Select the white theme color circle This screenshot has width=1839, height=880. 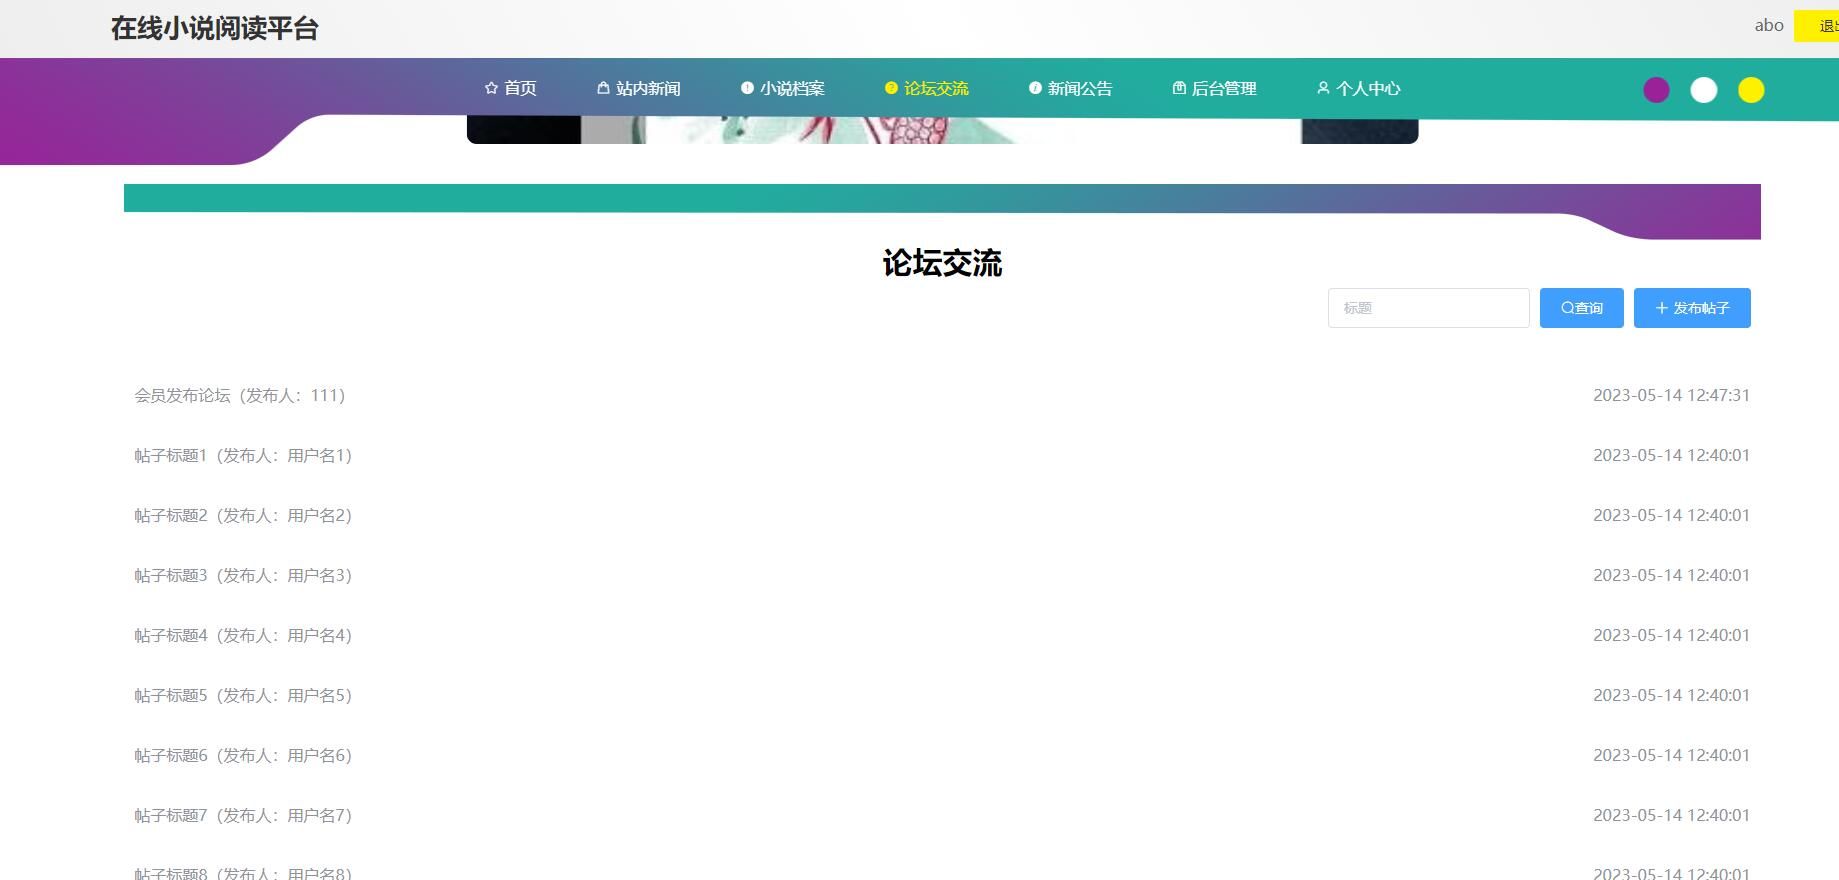1704,90
